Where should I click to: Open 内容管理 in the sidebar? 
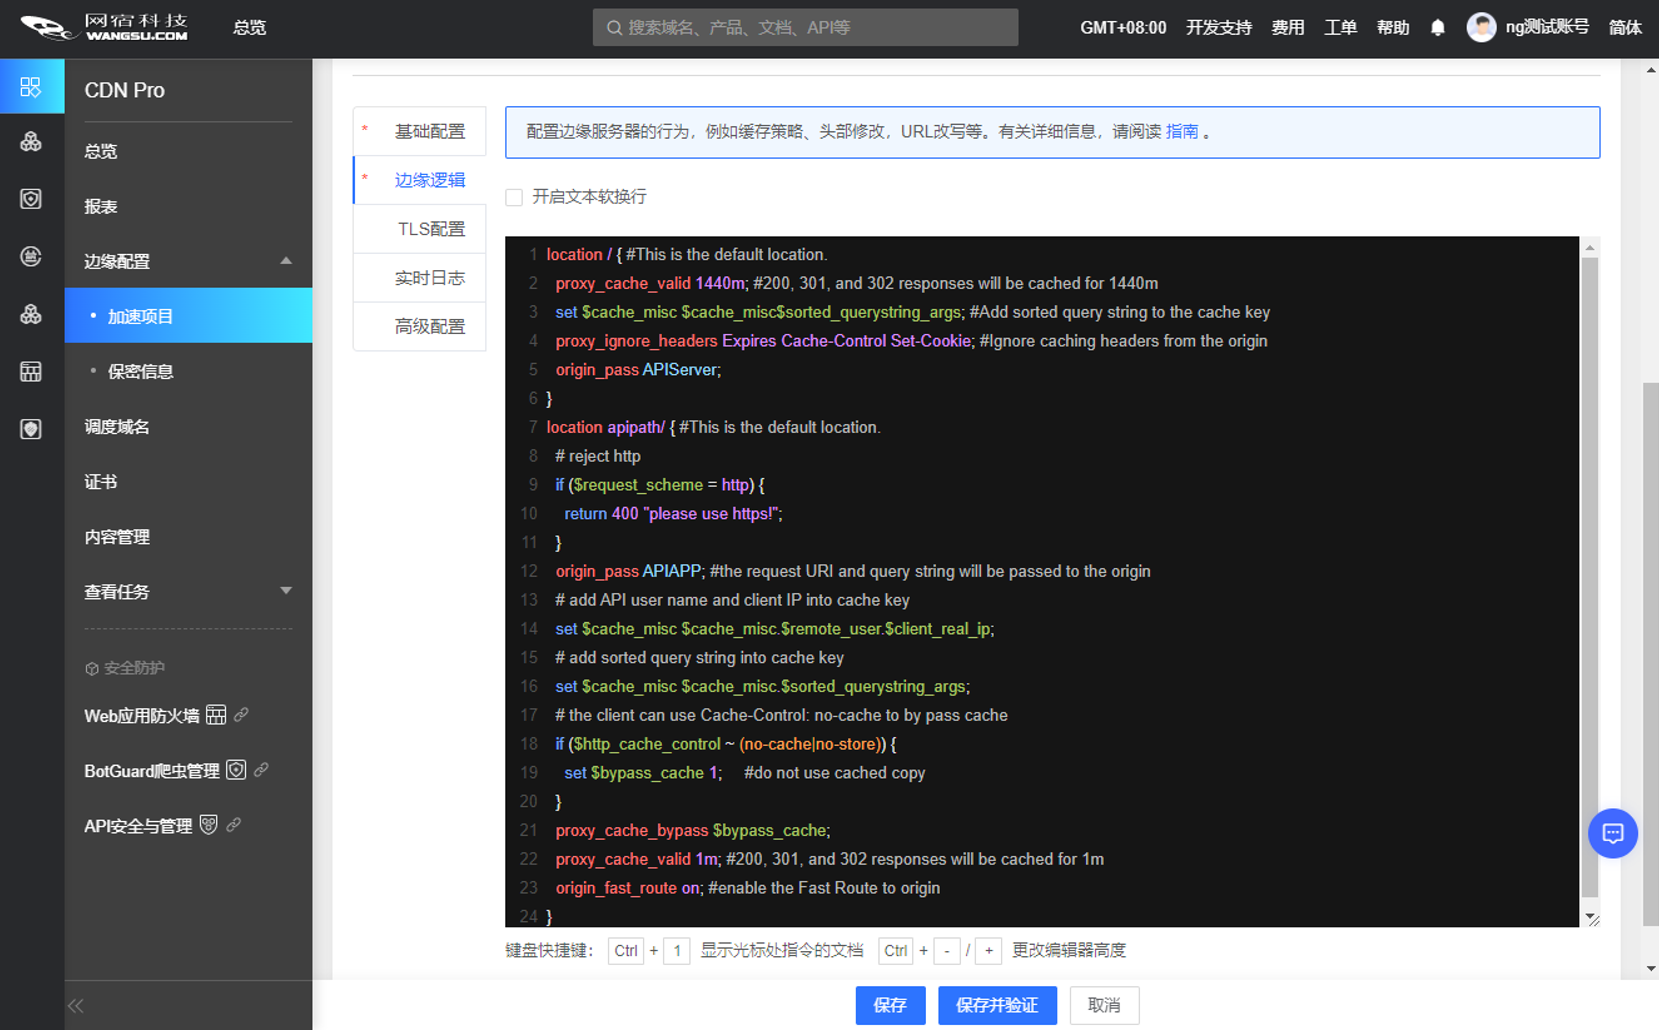(117, 536)
